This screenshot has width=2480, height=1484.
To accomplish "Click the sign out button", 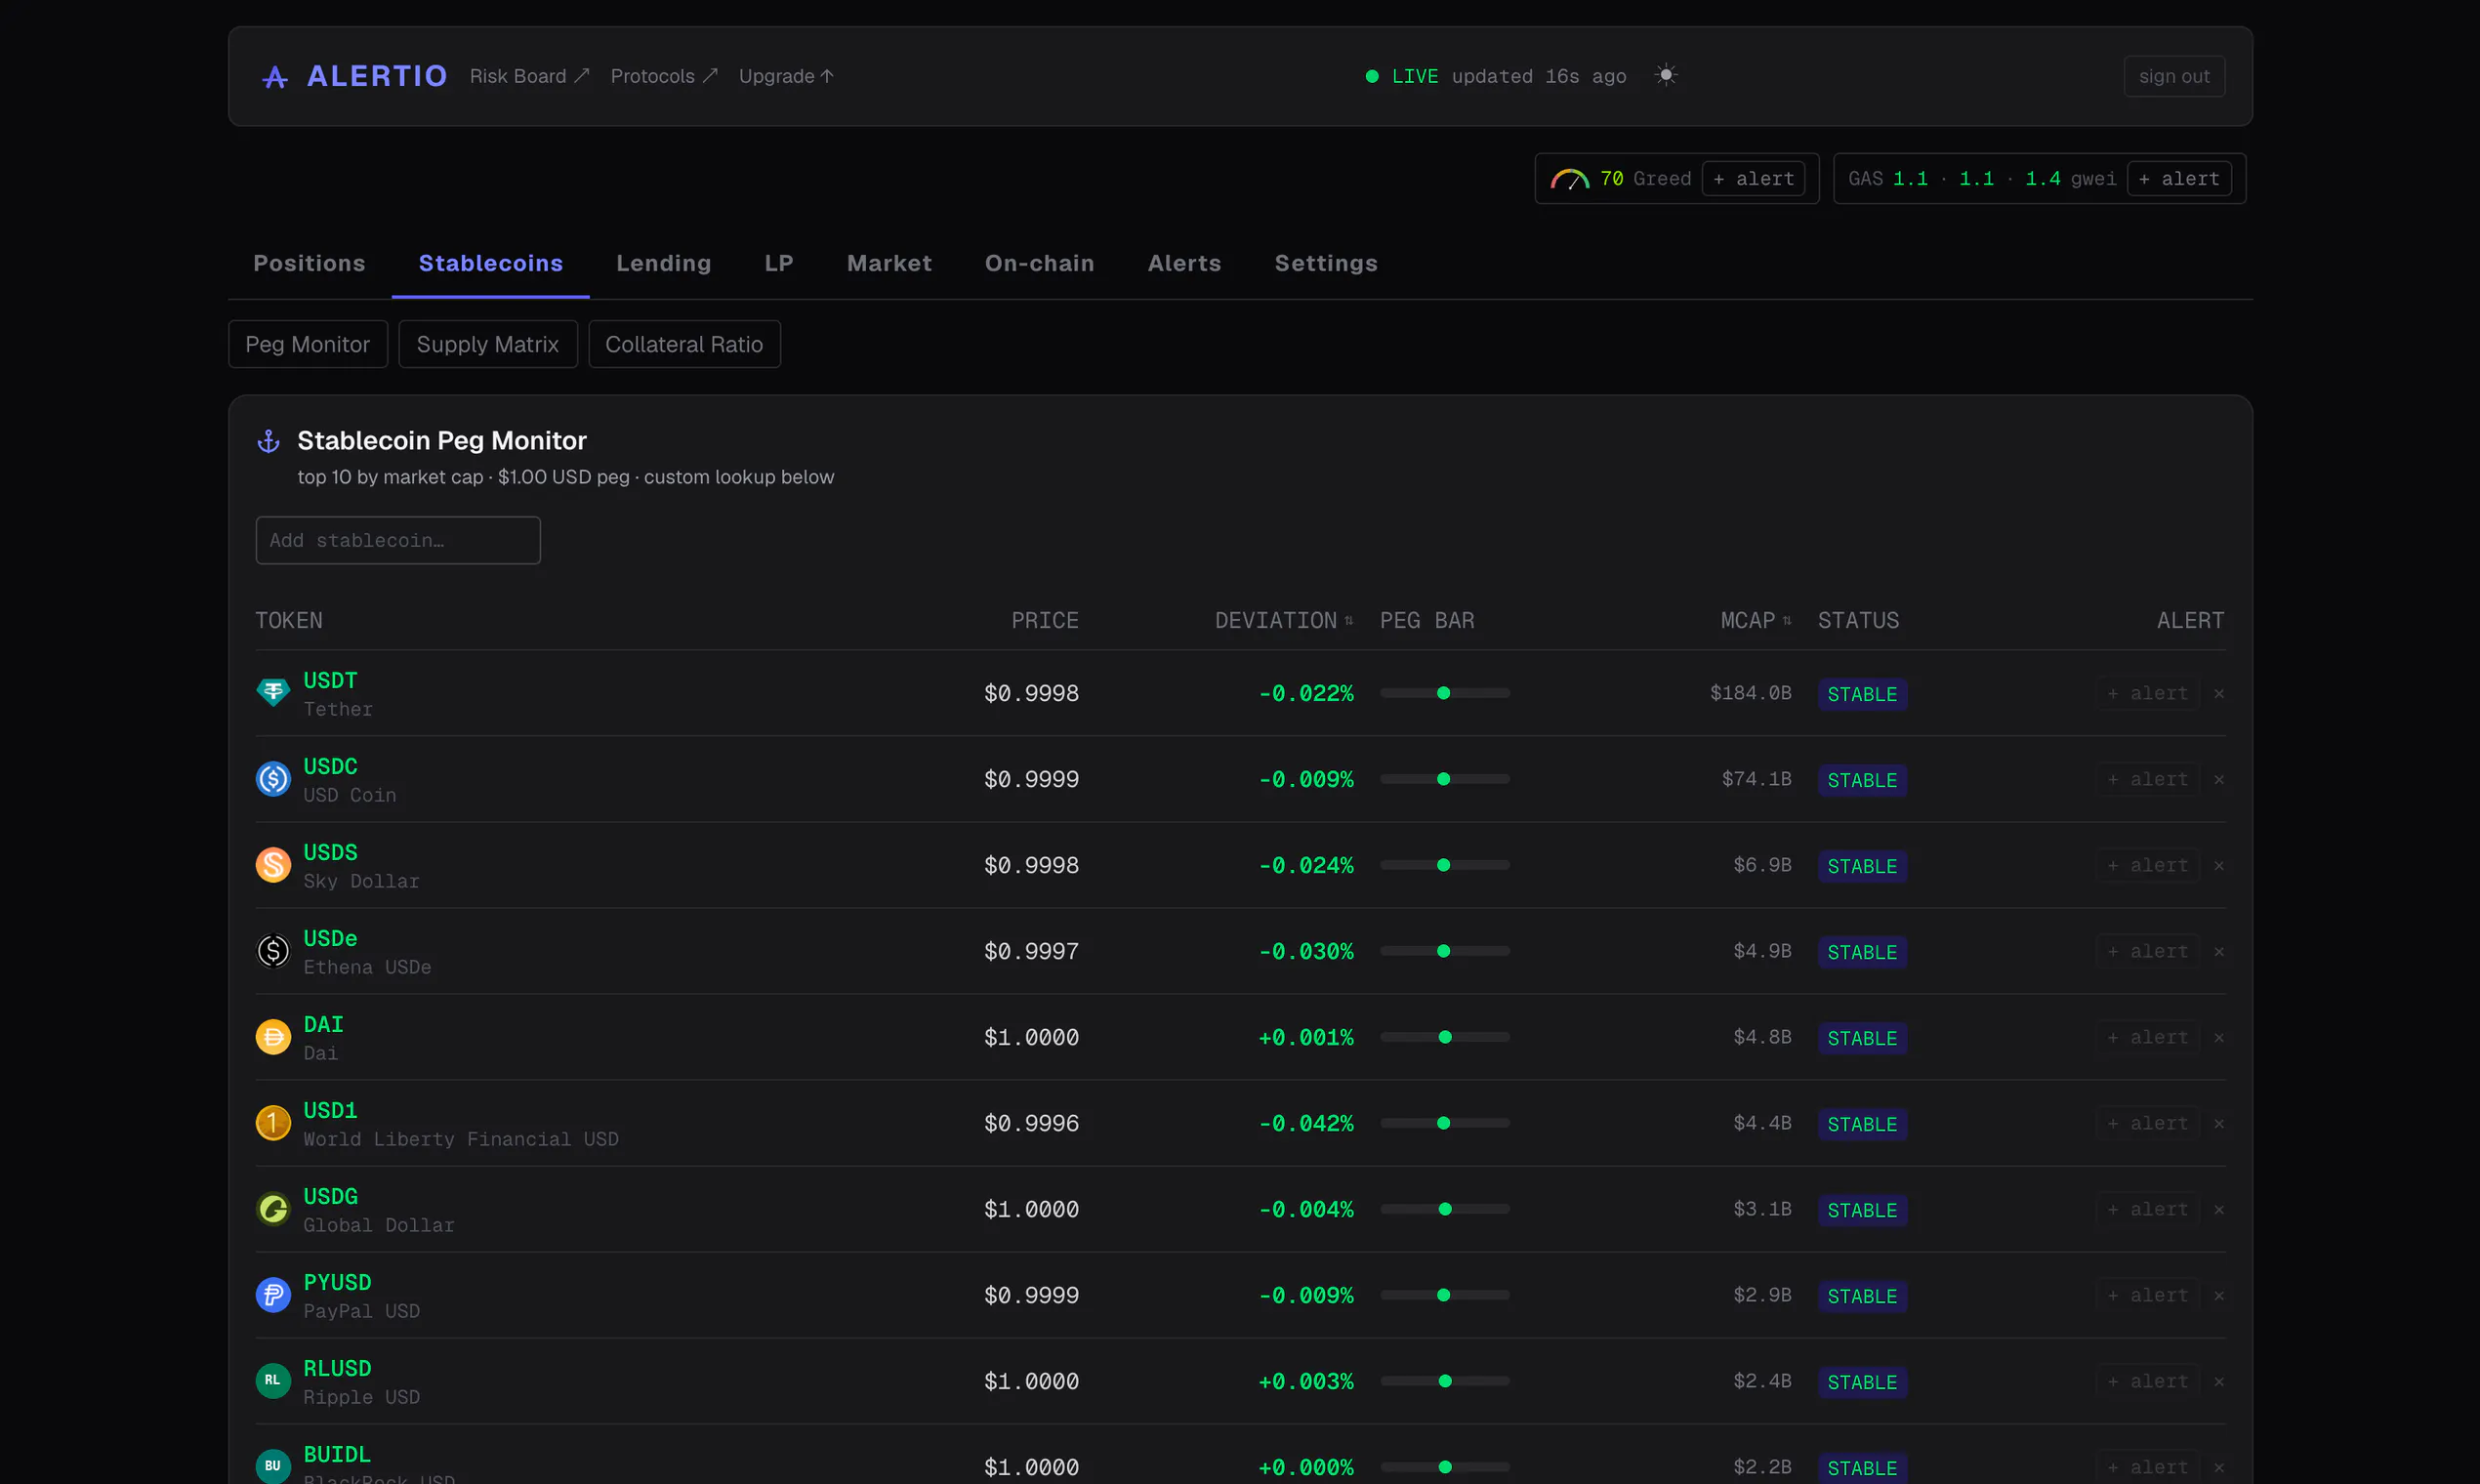I will [x=2174, y=76].
